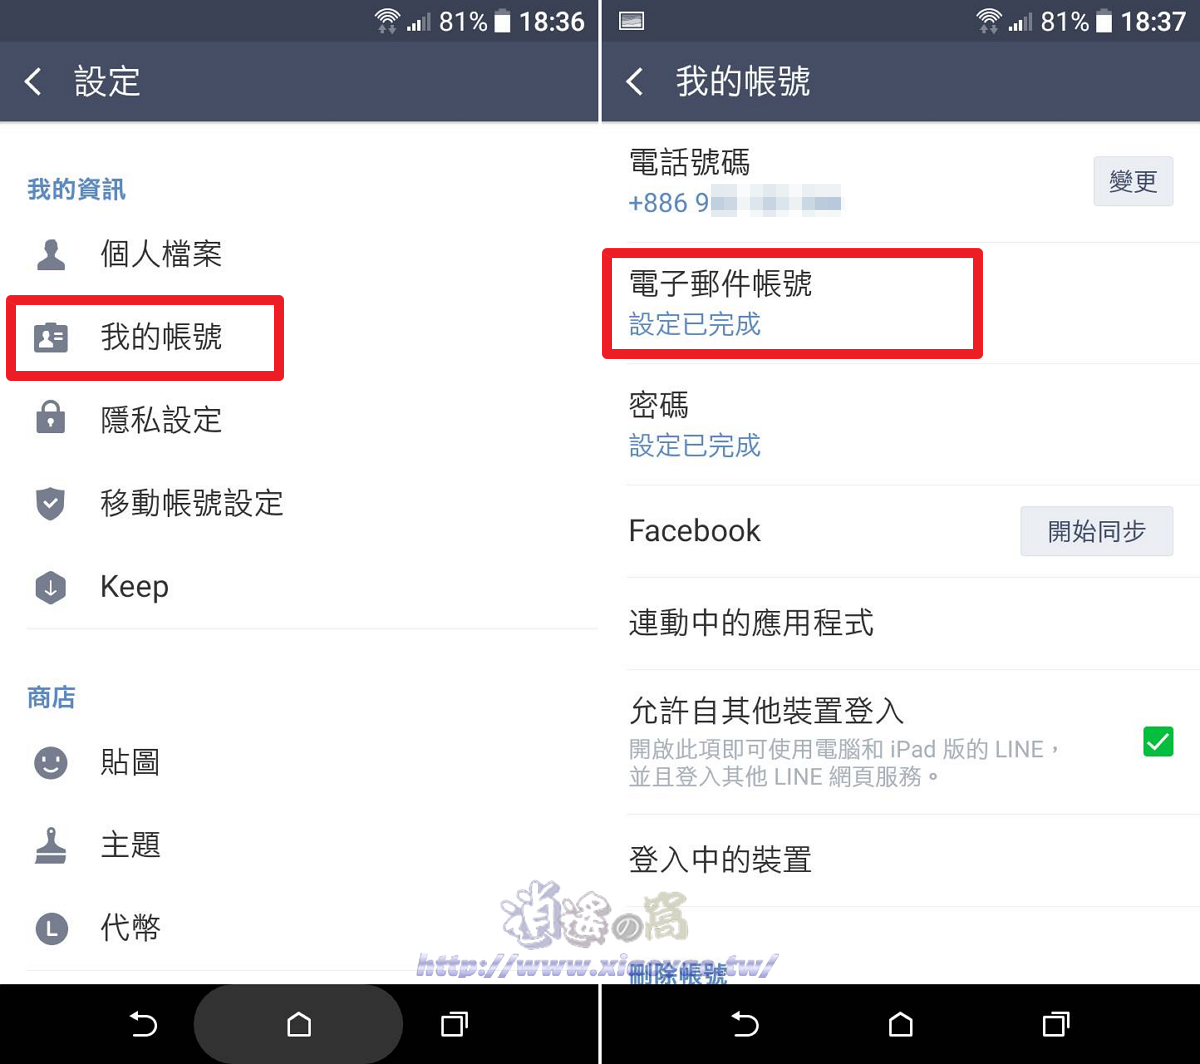This screenshot has height=1064, width=1200.
Task: Tap the Facebook 開始同步 button
Action: pyautogui.click(x=1096, y=531)
